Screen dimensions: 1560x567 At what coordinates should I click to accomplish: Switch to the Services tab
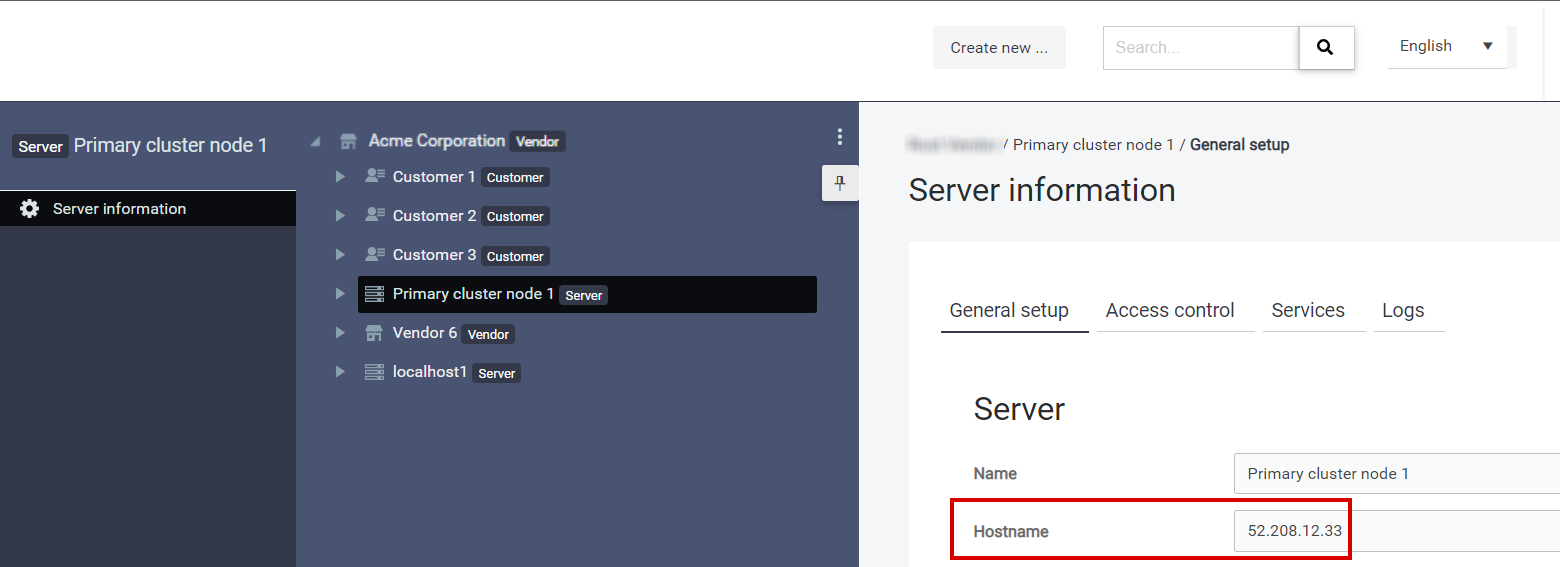pyautogui.click(x=1308, y=311)
